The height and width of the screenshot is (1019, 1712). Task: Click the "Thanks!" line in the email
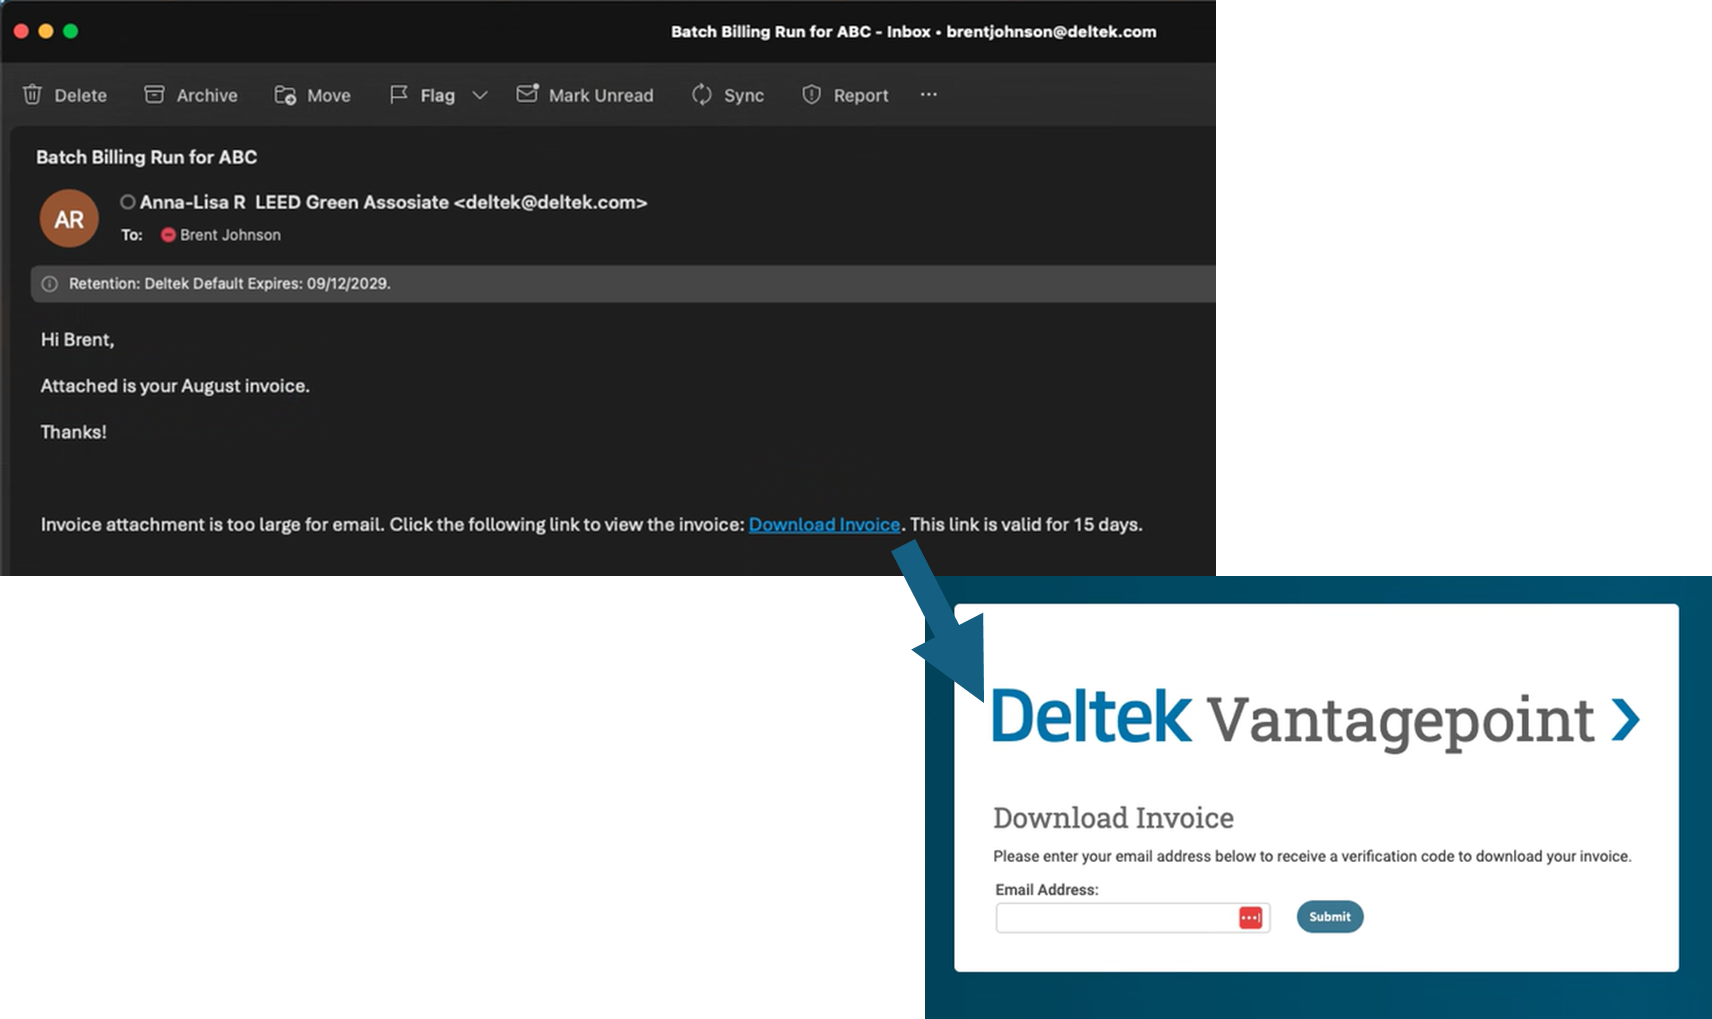tap(73, 432)
